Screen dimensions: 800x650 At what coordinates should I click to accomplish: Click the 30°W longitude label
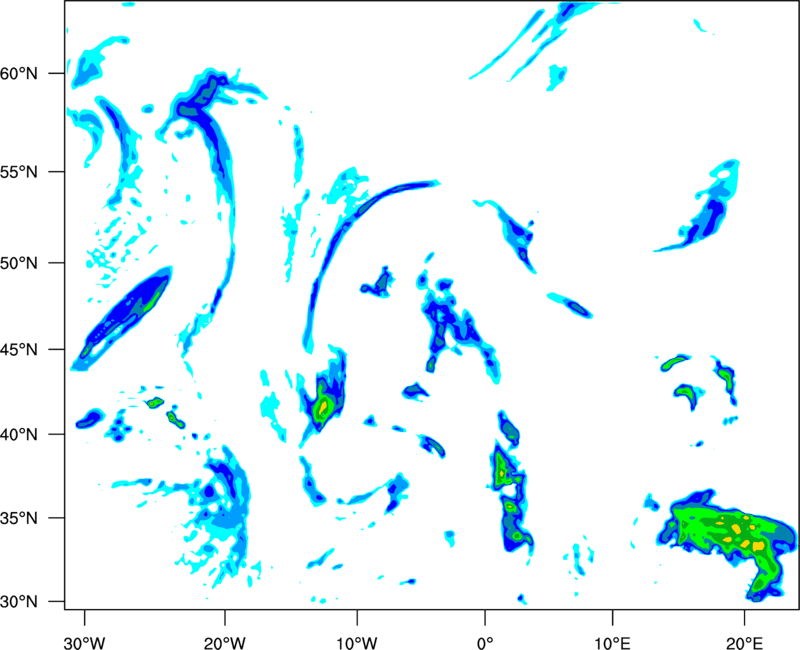pyautogui.click(x=84, y=643)
